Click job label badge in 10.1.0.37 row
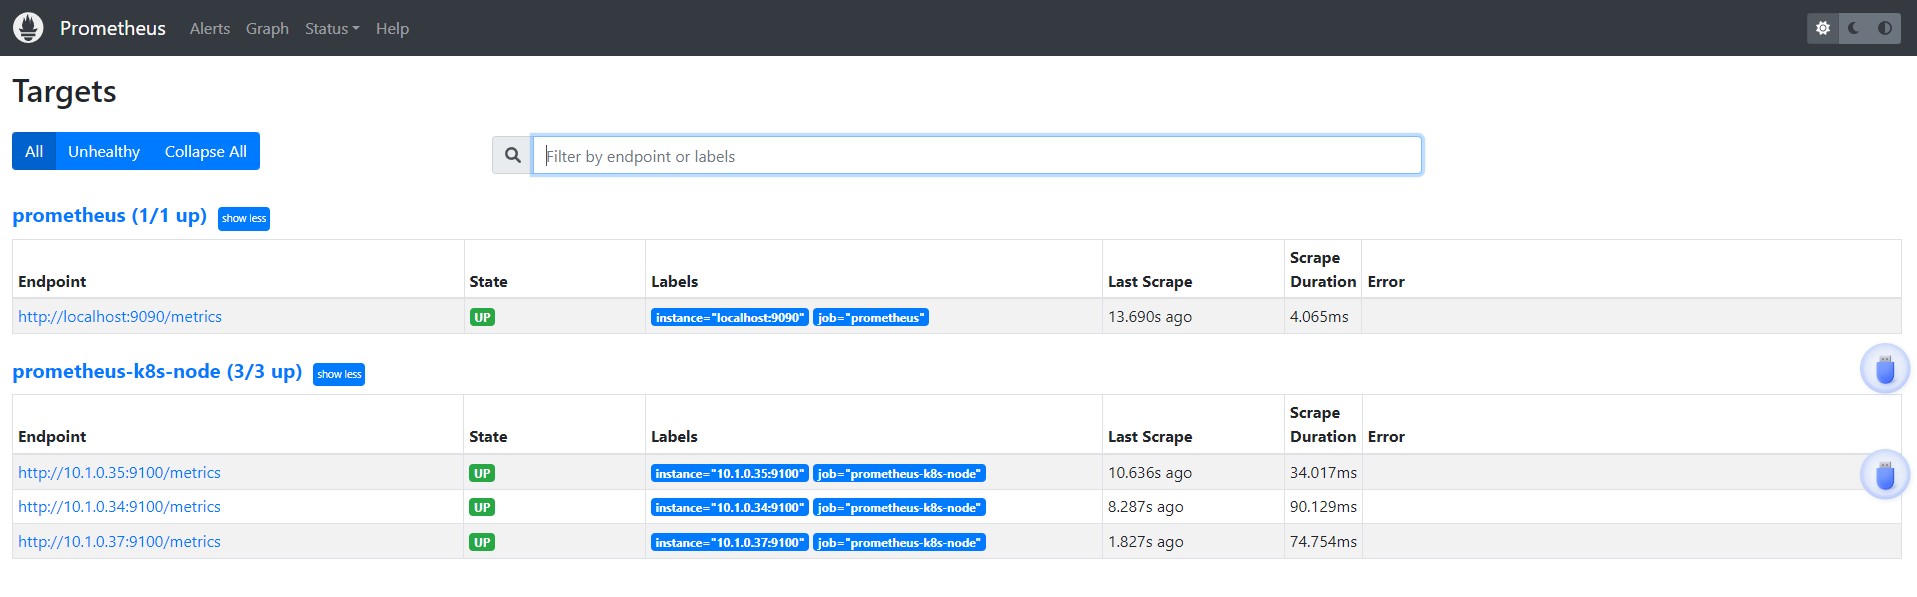 point(899,542)
